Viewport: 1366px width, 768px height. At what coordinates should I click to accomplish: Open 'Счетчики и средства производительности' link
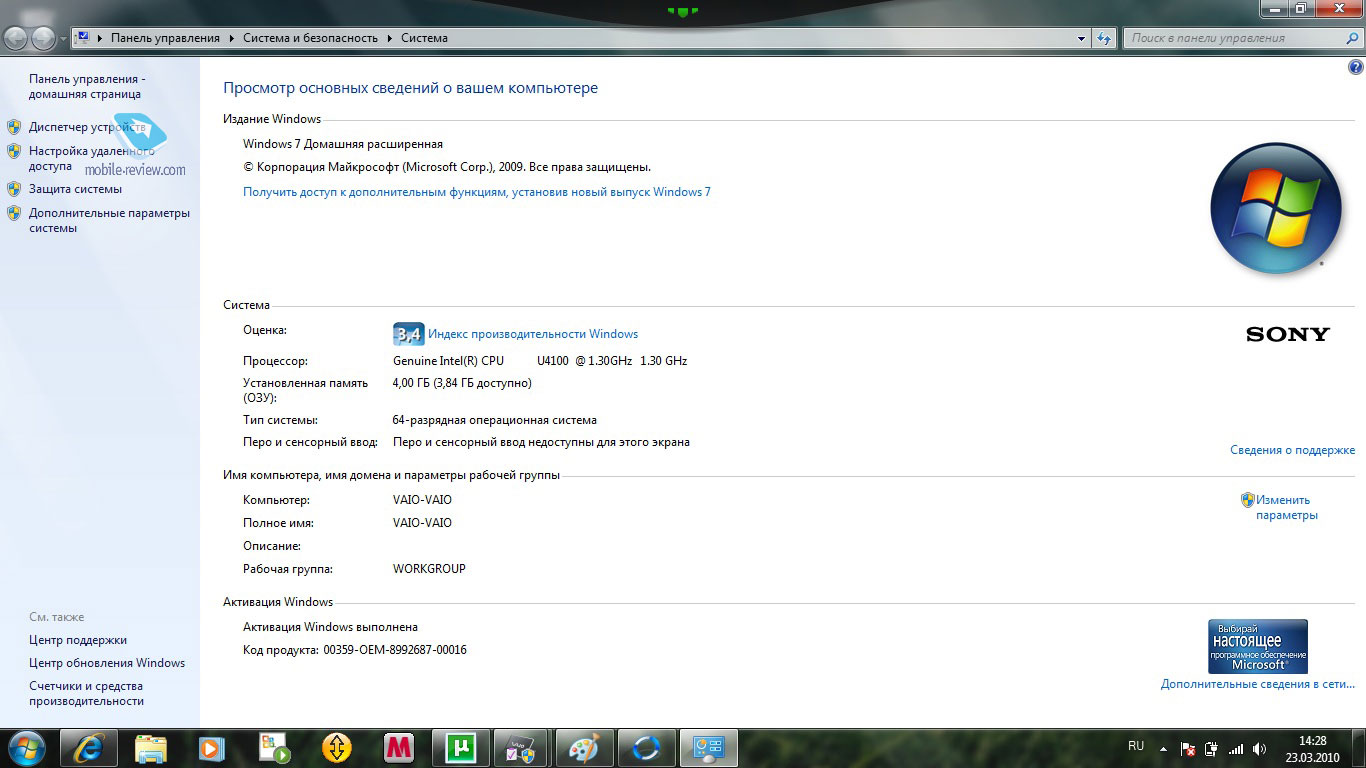pyautogui.click(x=86, y=693)
